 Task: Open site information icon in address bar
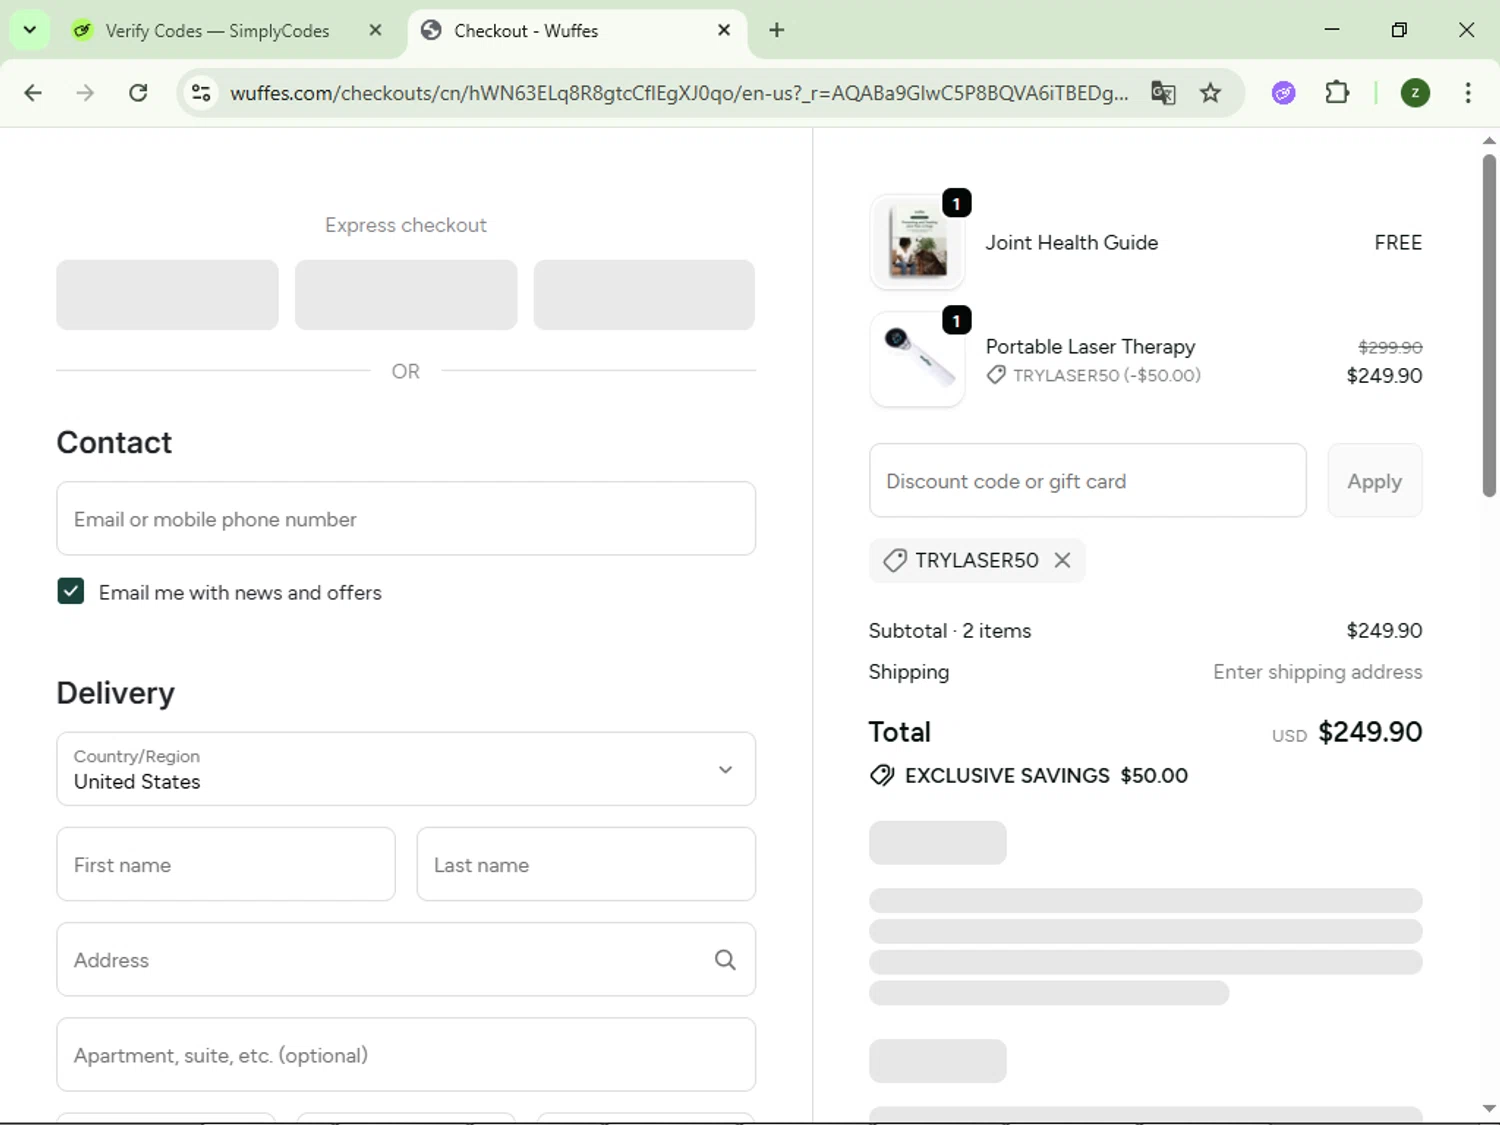point(201,93)
